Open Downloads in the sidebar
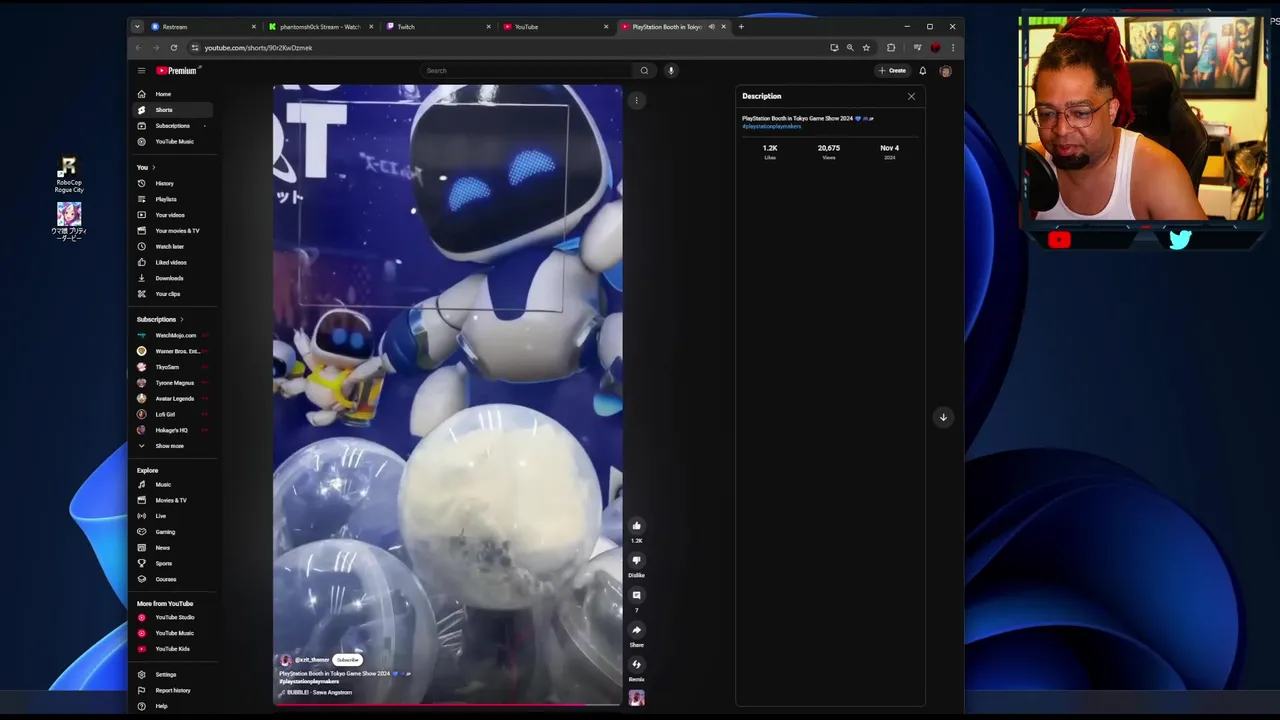 pos(171,278)
